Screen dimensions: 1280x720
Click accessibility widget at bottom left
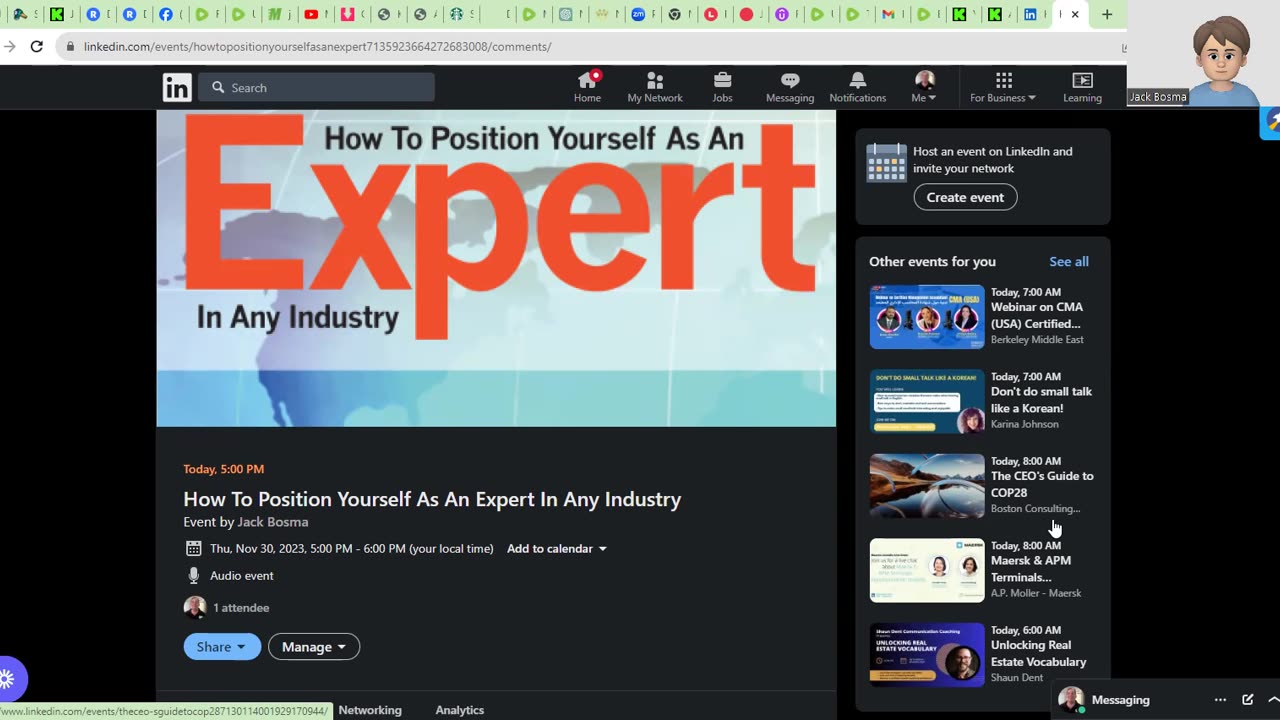8,680
